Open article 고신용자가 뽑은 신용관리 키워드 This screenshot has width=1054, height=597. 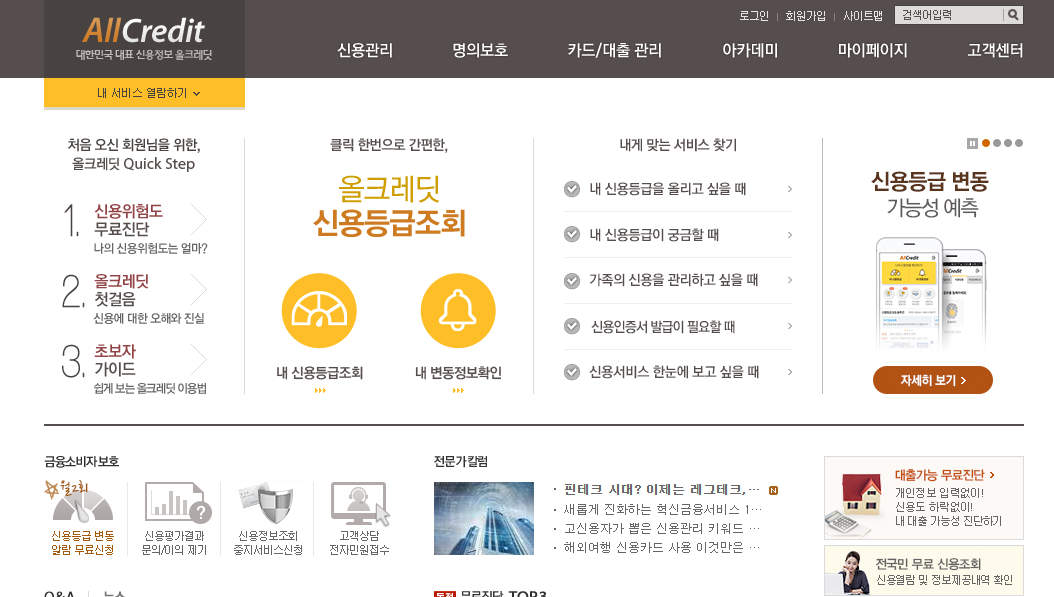coord(661,528)
